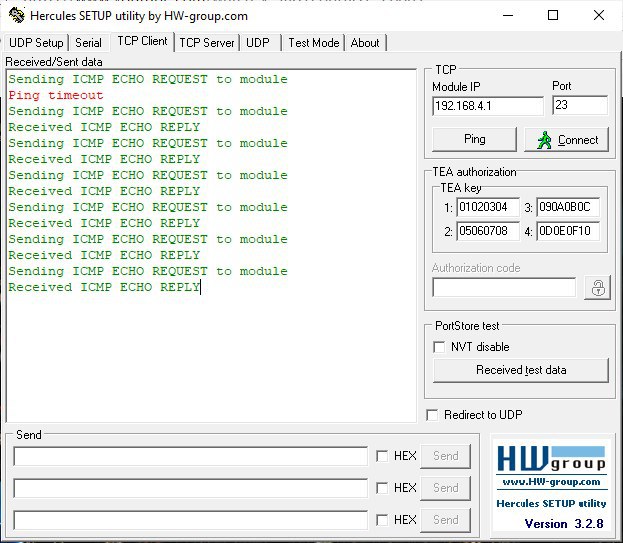Switch to the TCP Server tab
The width and height of the screenshot is (623, 543).
coord(206,43)
